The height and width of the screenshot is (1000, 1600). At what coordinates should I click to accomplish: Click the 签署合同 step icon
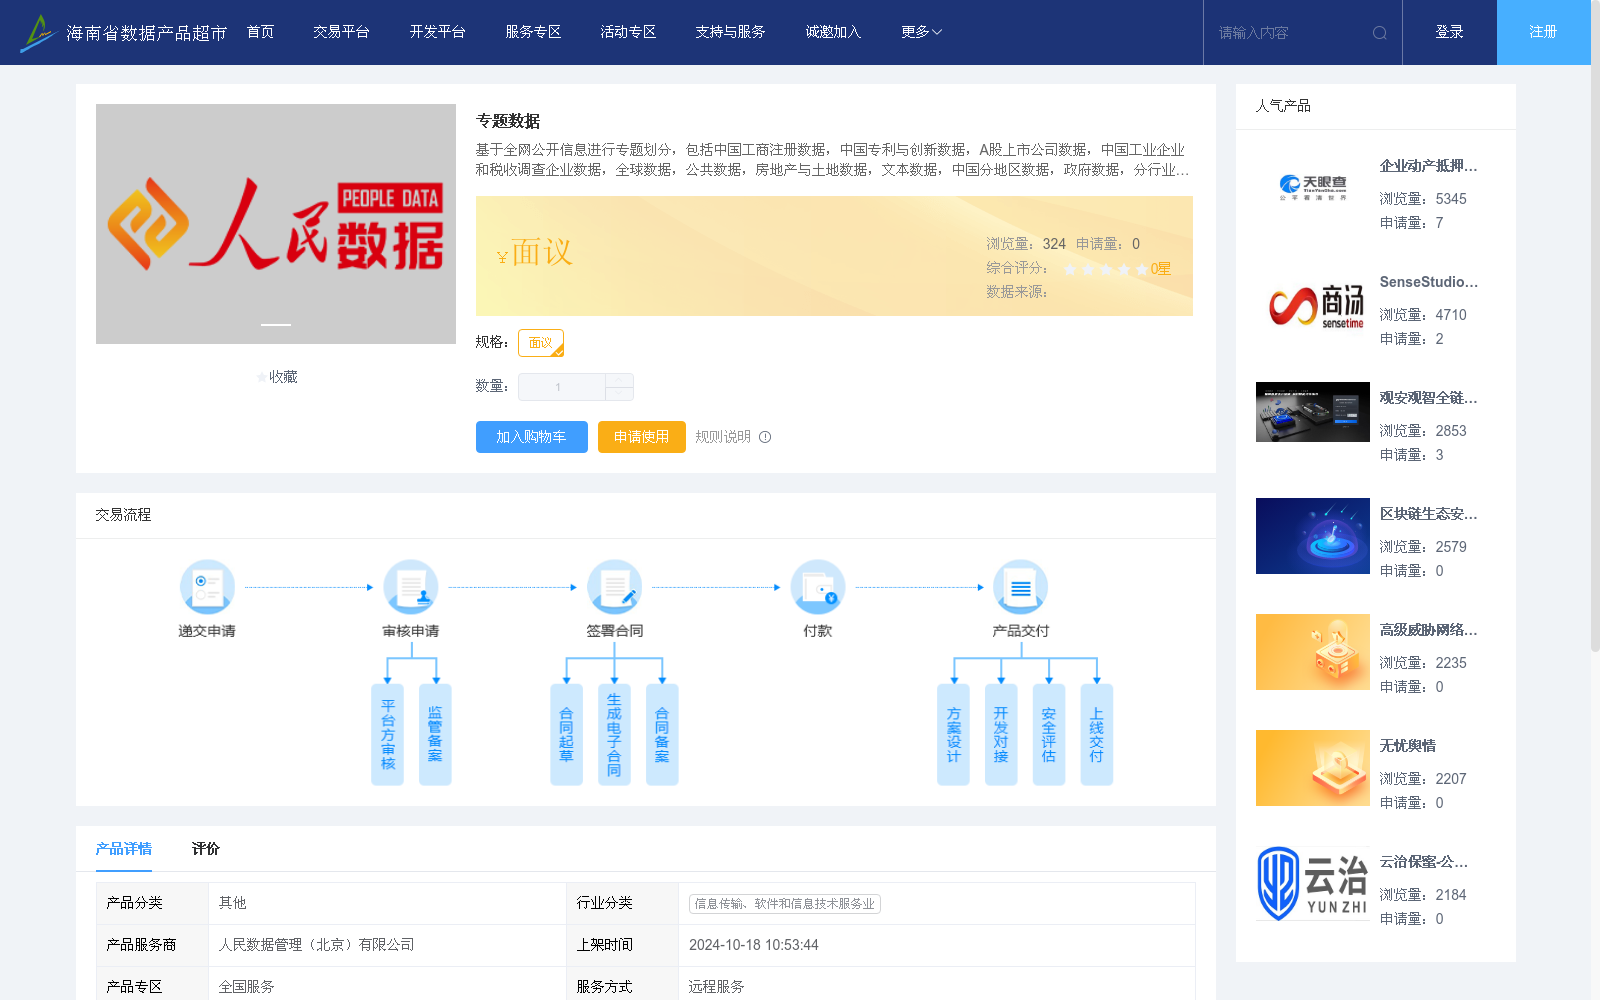point(614,587)
